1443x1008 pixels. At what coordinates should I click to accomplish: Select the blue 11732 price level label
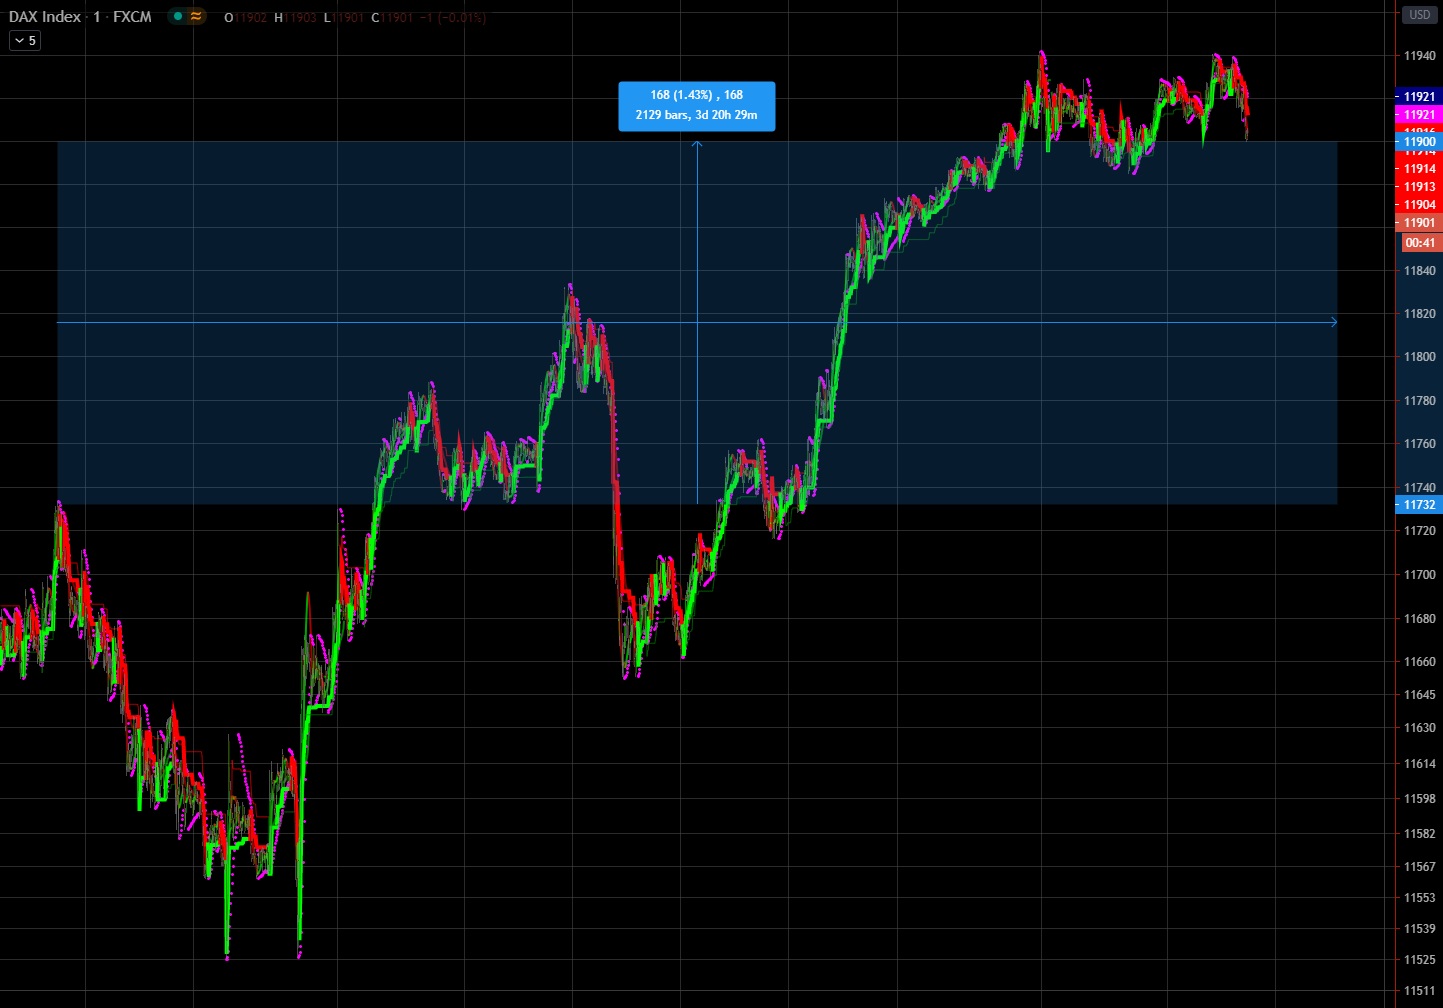point(1418,505)
